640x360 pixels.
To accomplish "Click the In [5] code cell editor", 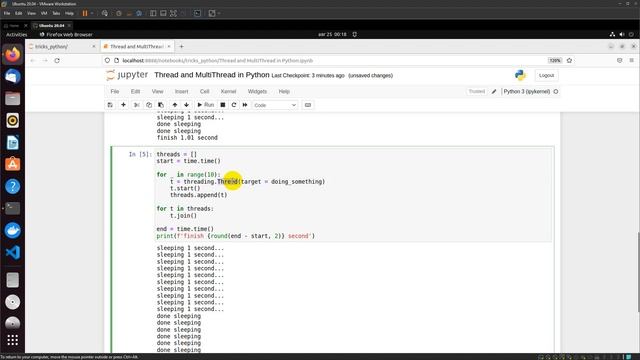I will coord(353,195).
